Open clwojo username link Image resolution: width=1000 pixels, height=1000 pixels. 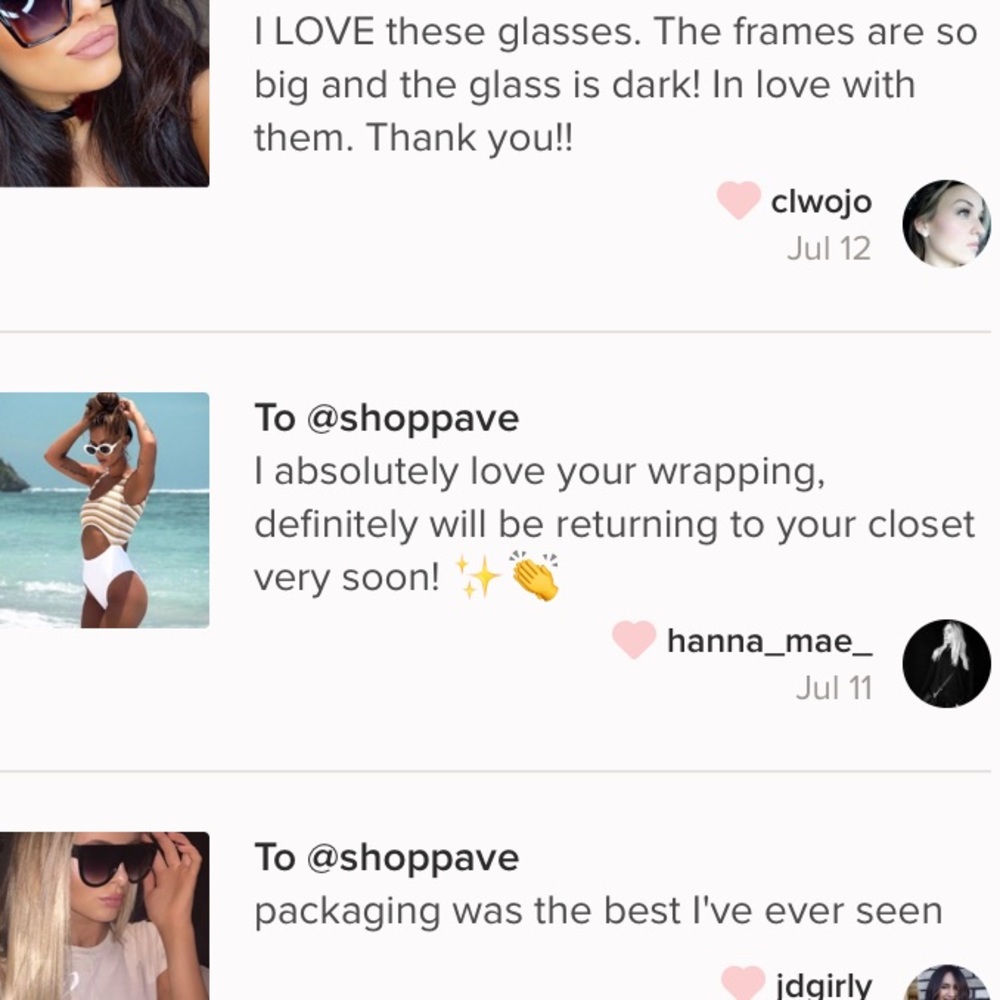coord(821,202)
